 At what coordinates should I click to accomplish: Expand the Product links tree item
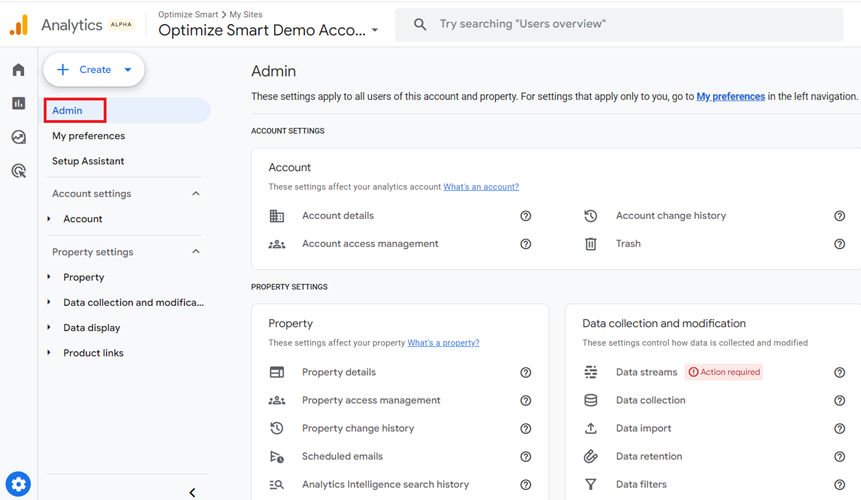pos(49,352)
